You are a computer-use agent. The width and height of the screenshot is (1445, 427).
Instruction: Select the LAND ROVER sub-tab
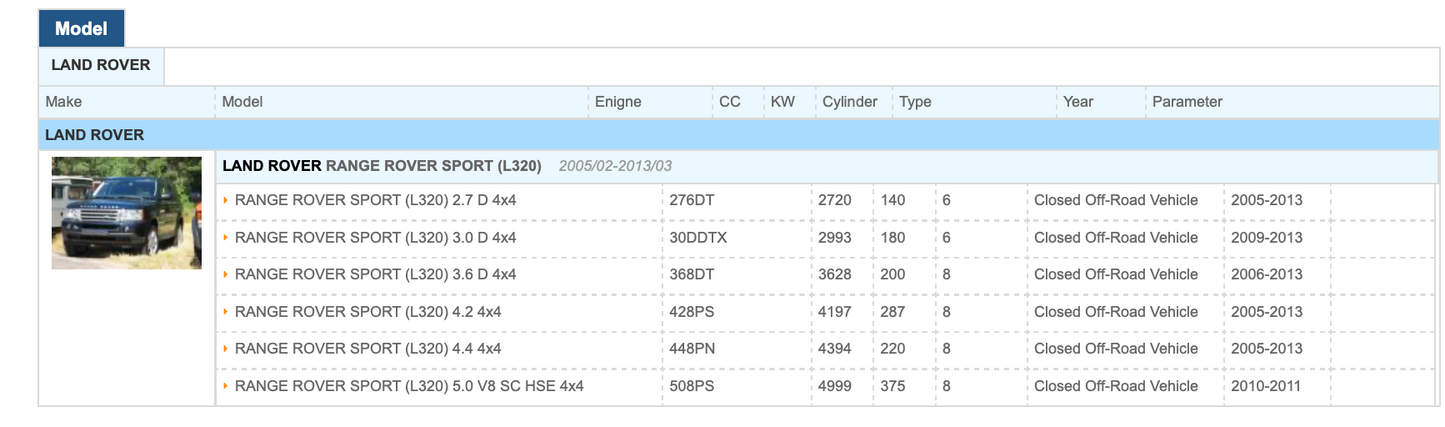coord(101,66)
